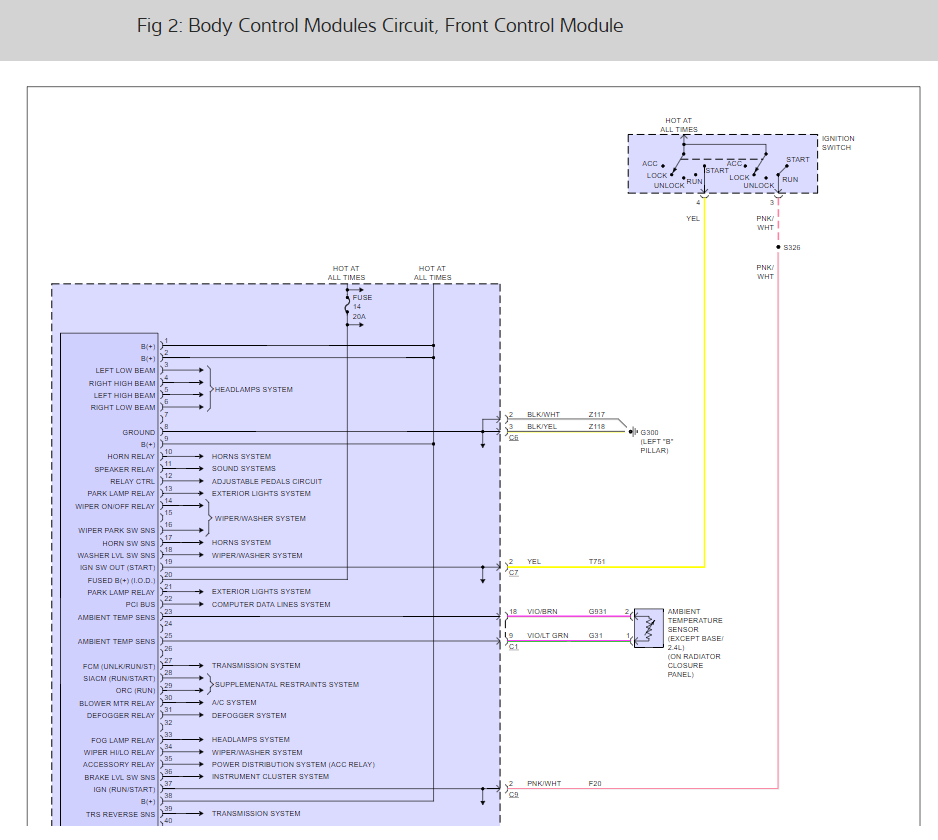Click the FUSE 14 20A label
The image size is (938, 840).
coord(362,307)
